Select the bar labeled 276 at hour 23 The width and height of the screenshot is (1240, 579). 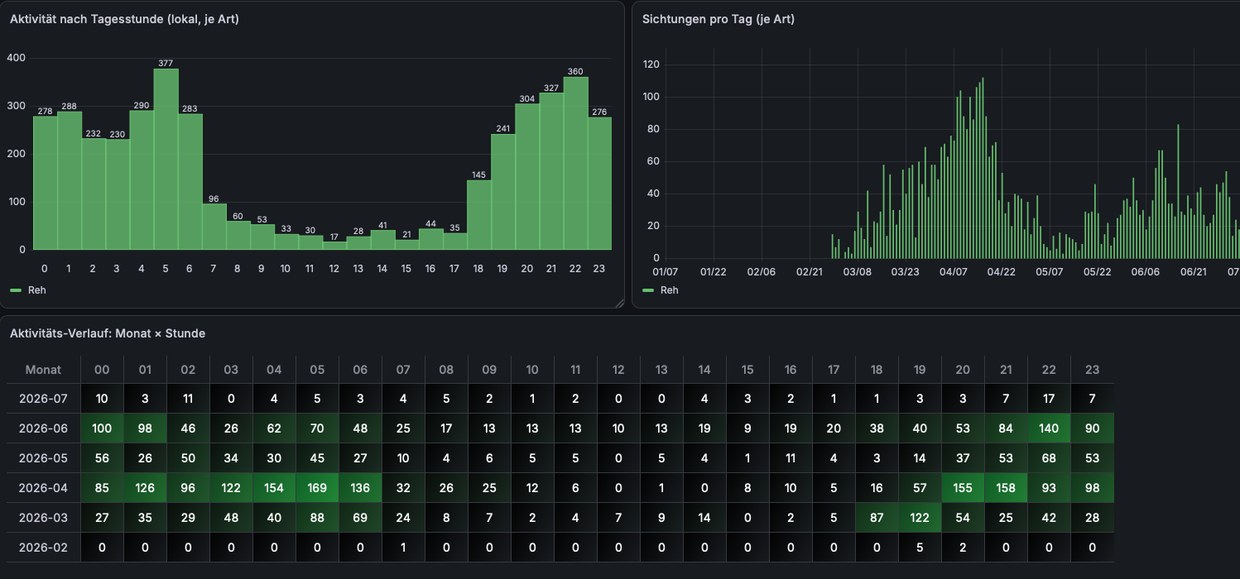(600, 184)
